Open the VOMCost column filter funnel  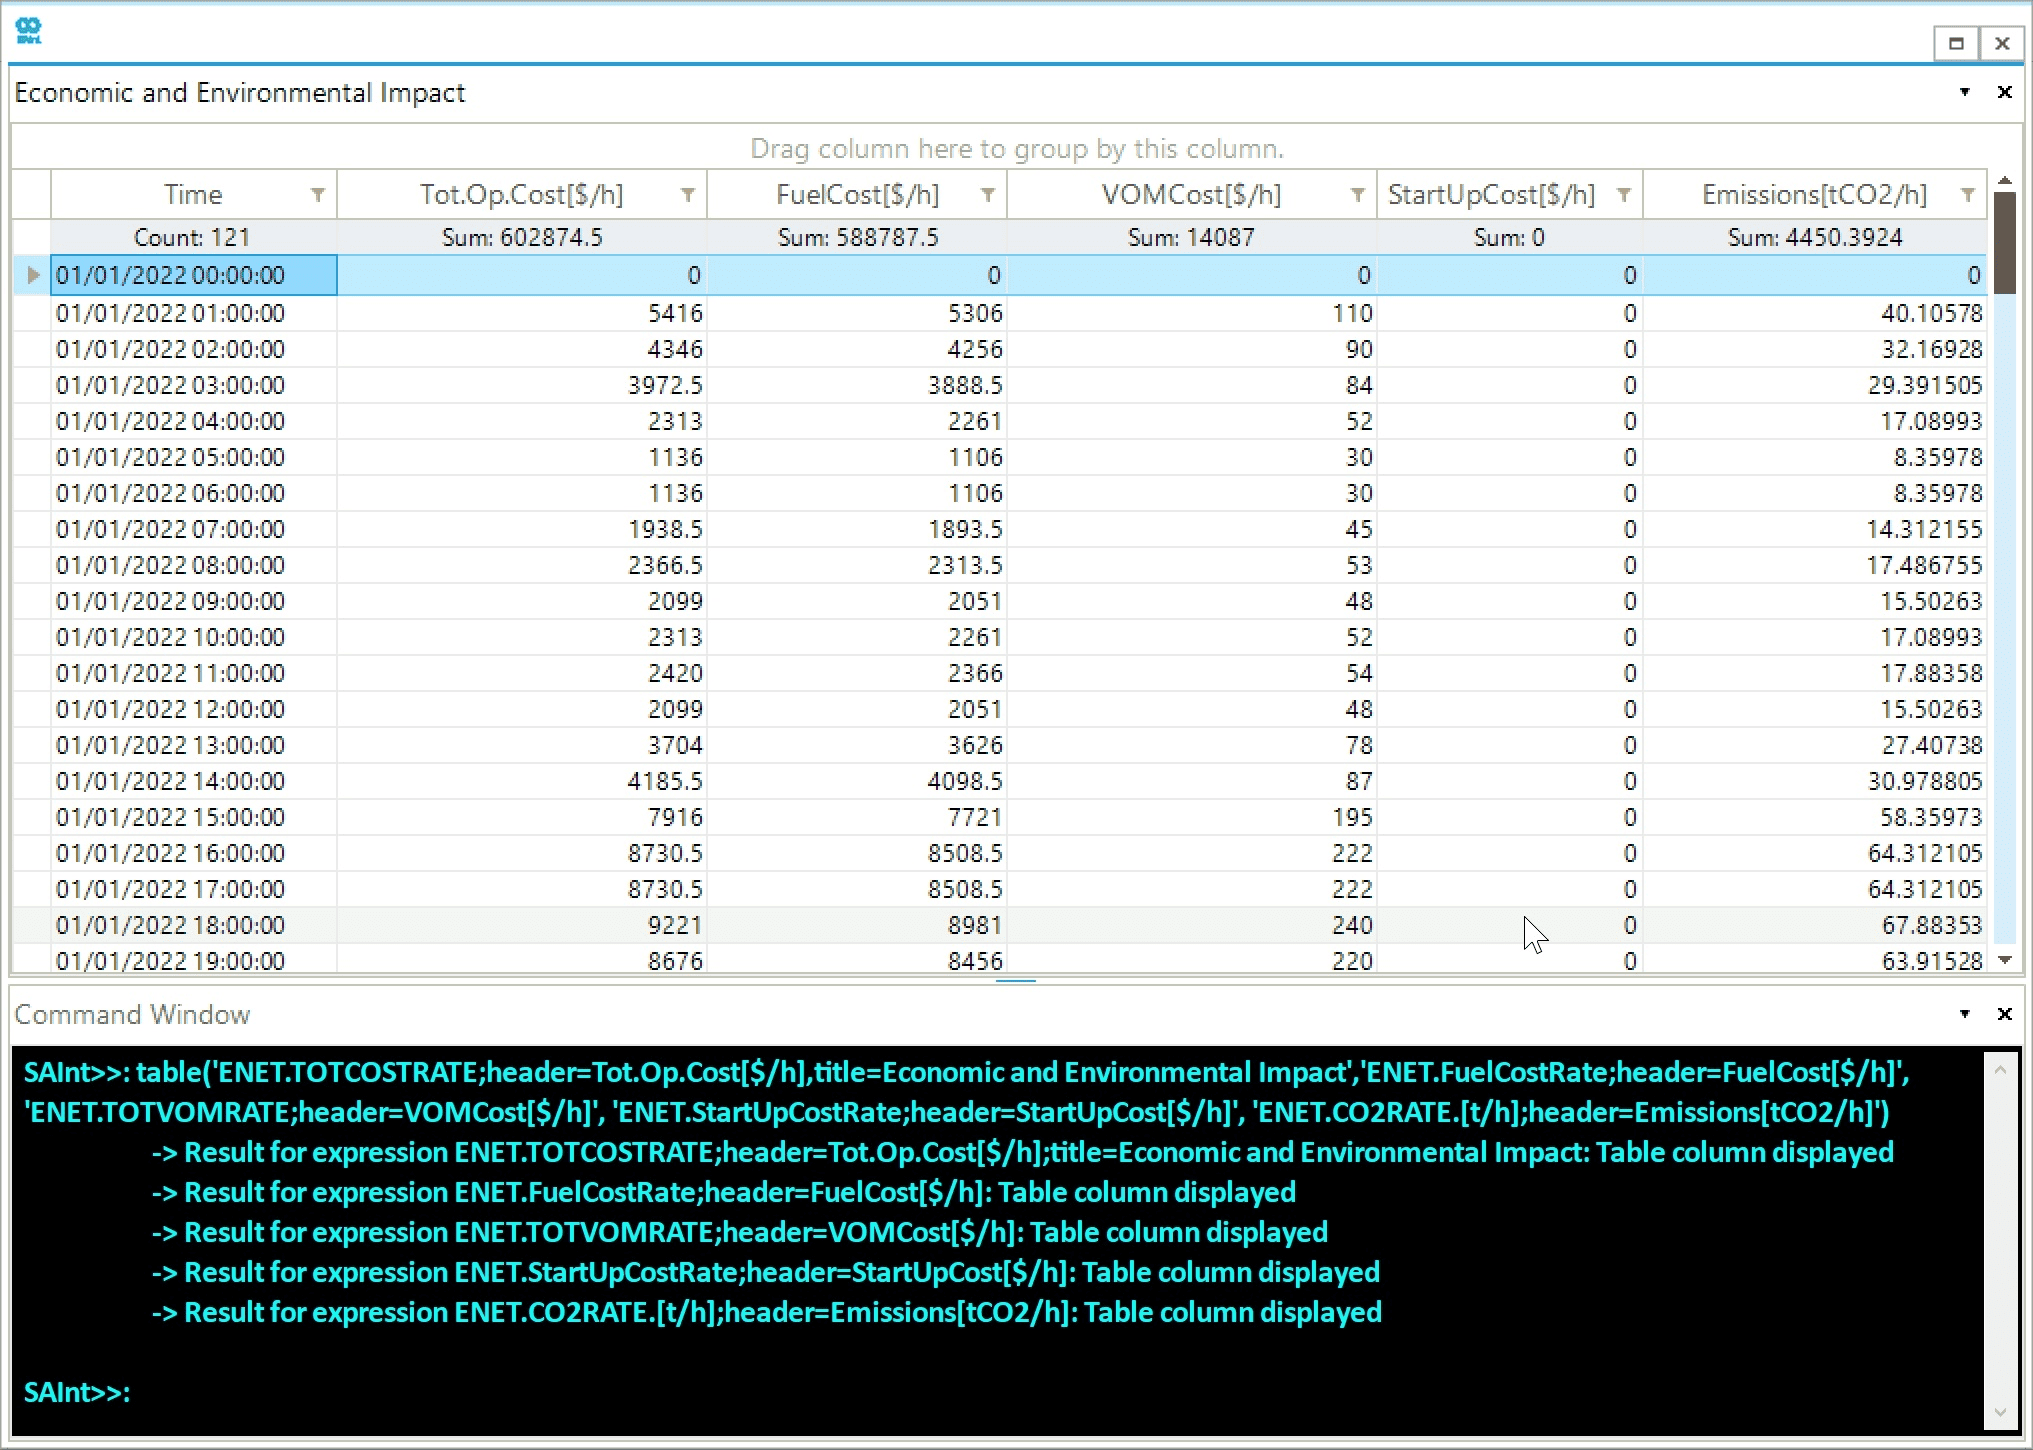pyautogui.click(x=1358, y=195)
